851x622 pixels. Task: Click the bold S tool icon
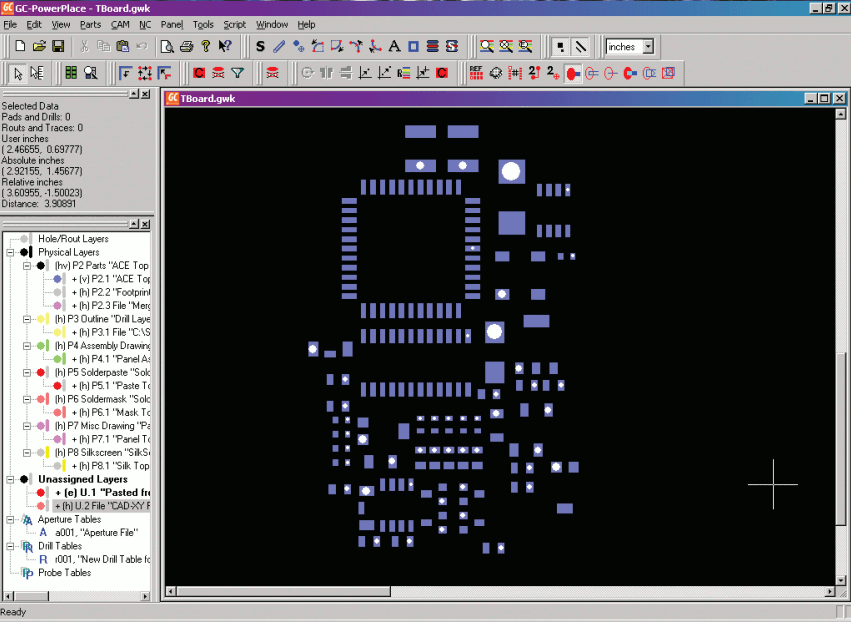pyautogui.click(x=261, y=46)
